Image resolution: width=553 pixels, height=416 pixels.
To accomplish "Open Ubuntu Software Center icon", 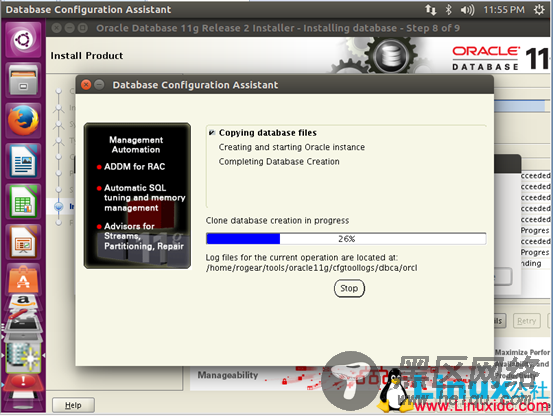I will (23, 280).
